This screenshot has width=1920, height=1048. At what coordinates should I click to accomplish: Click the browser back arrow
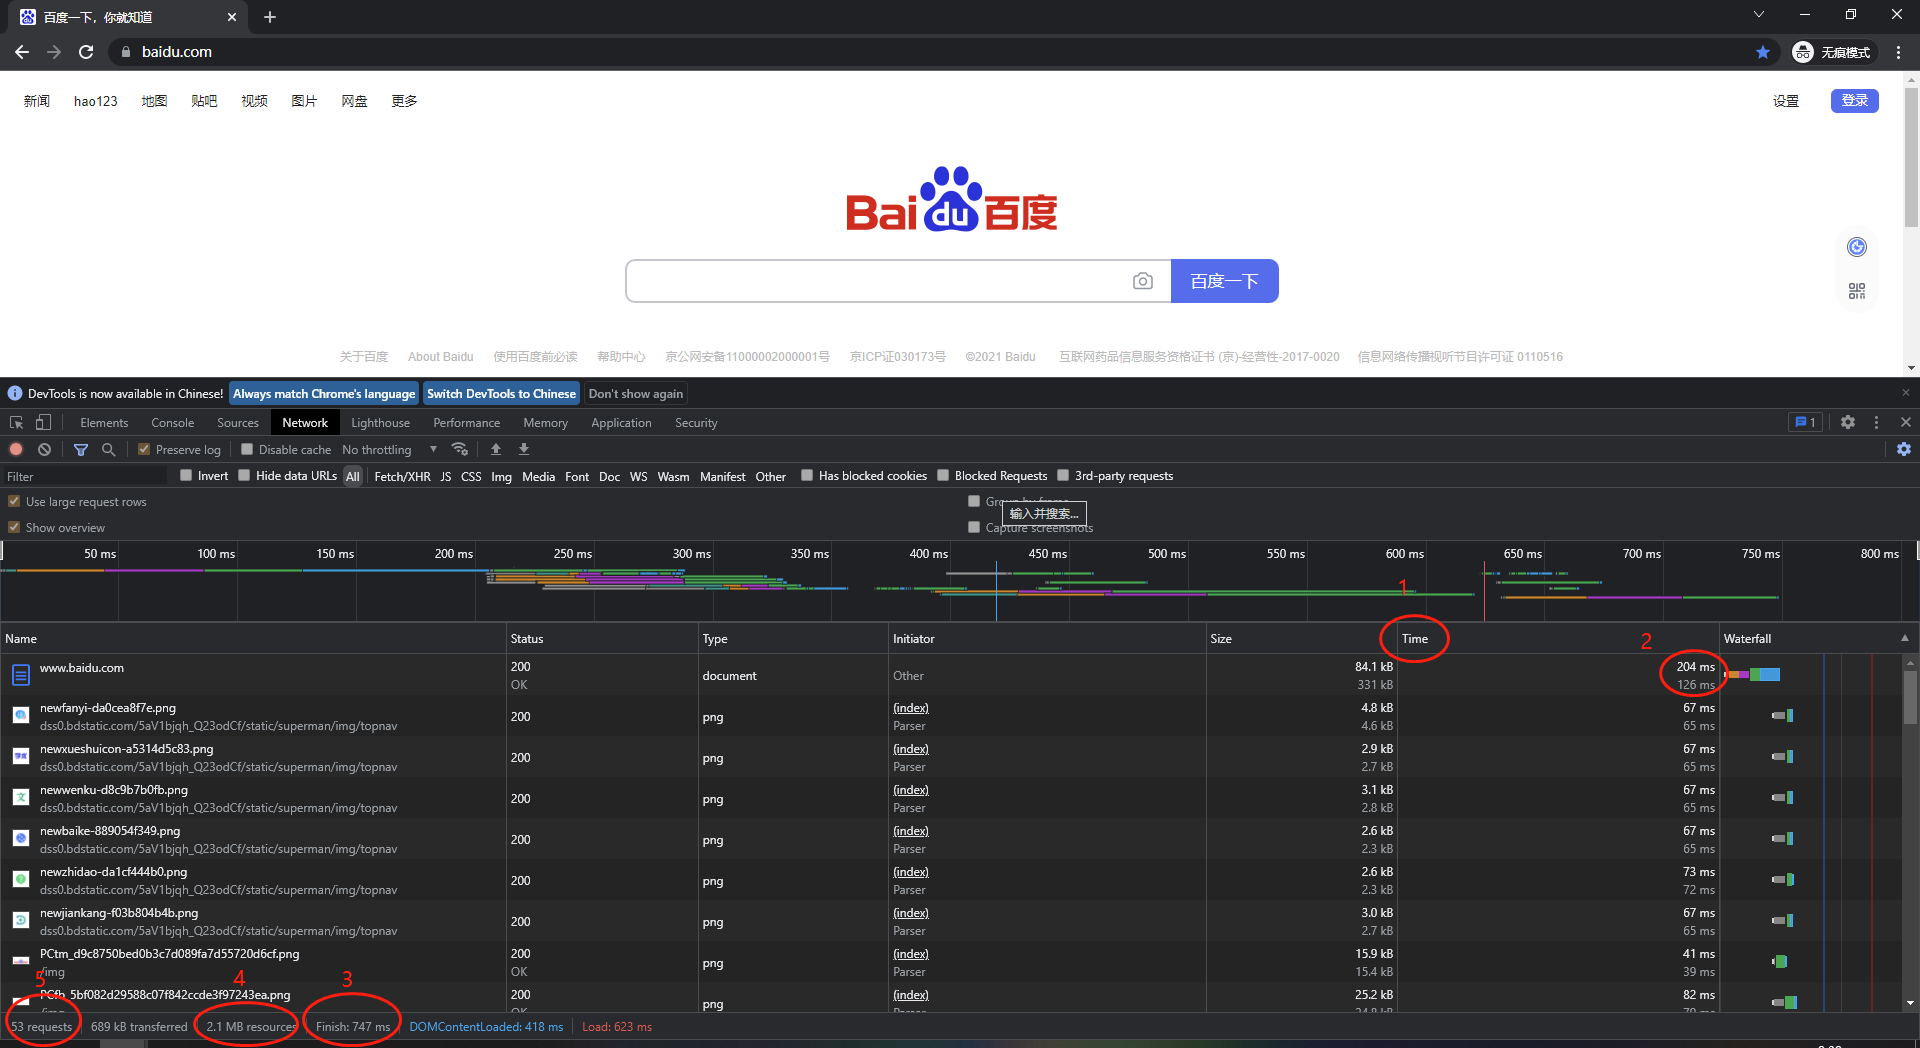click(x=22, y=52)
